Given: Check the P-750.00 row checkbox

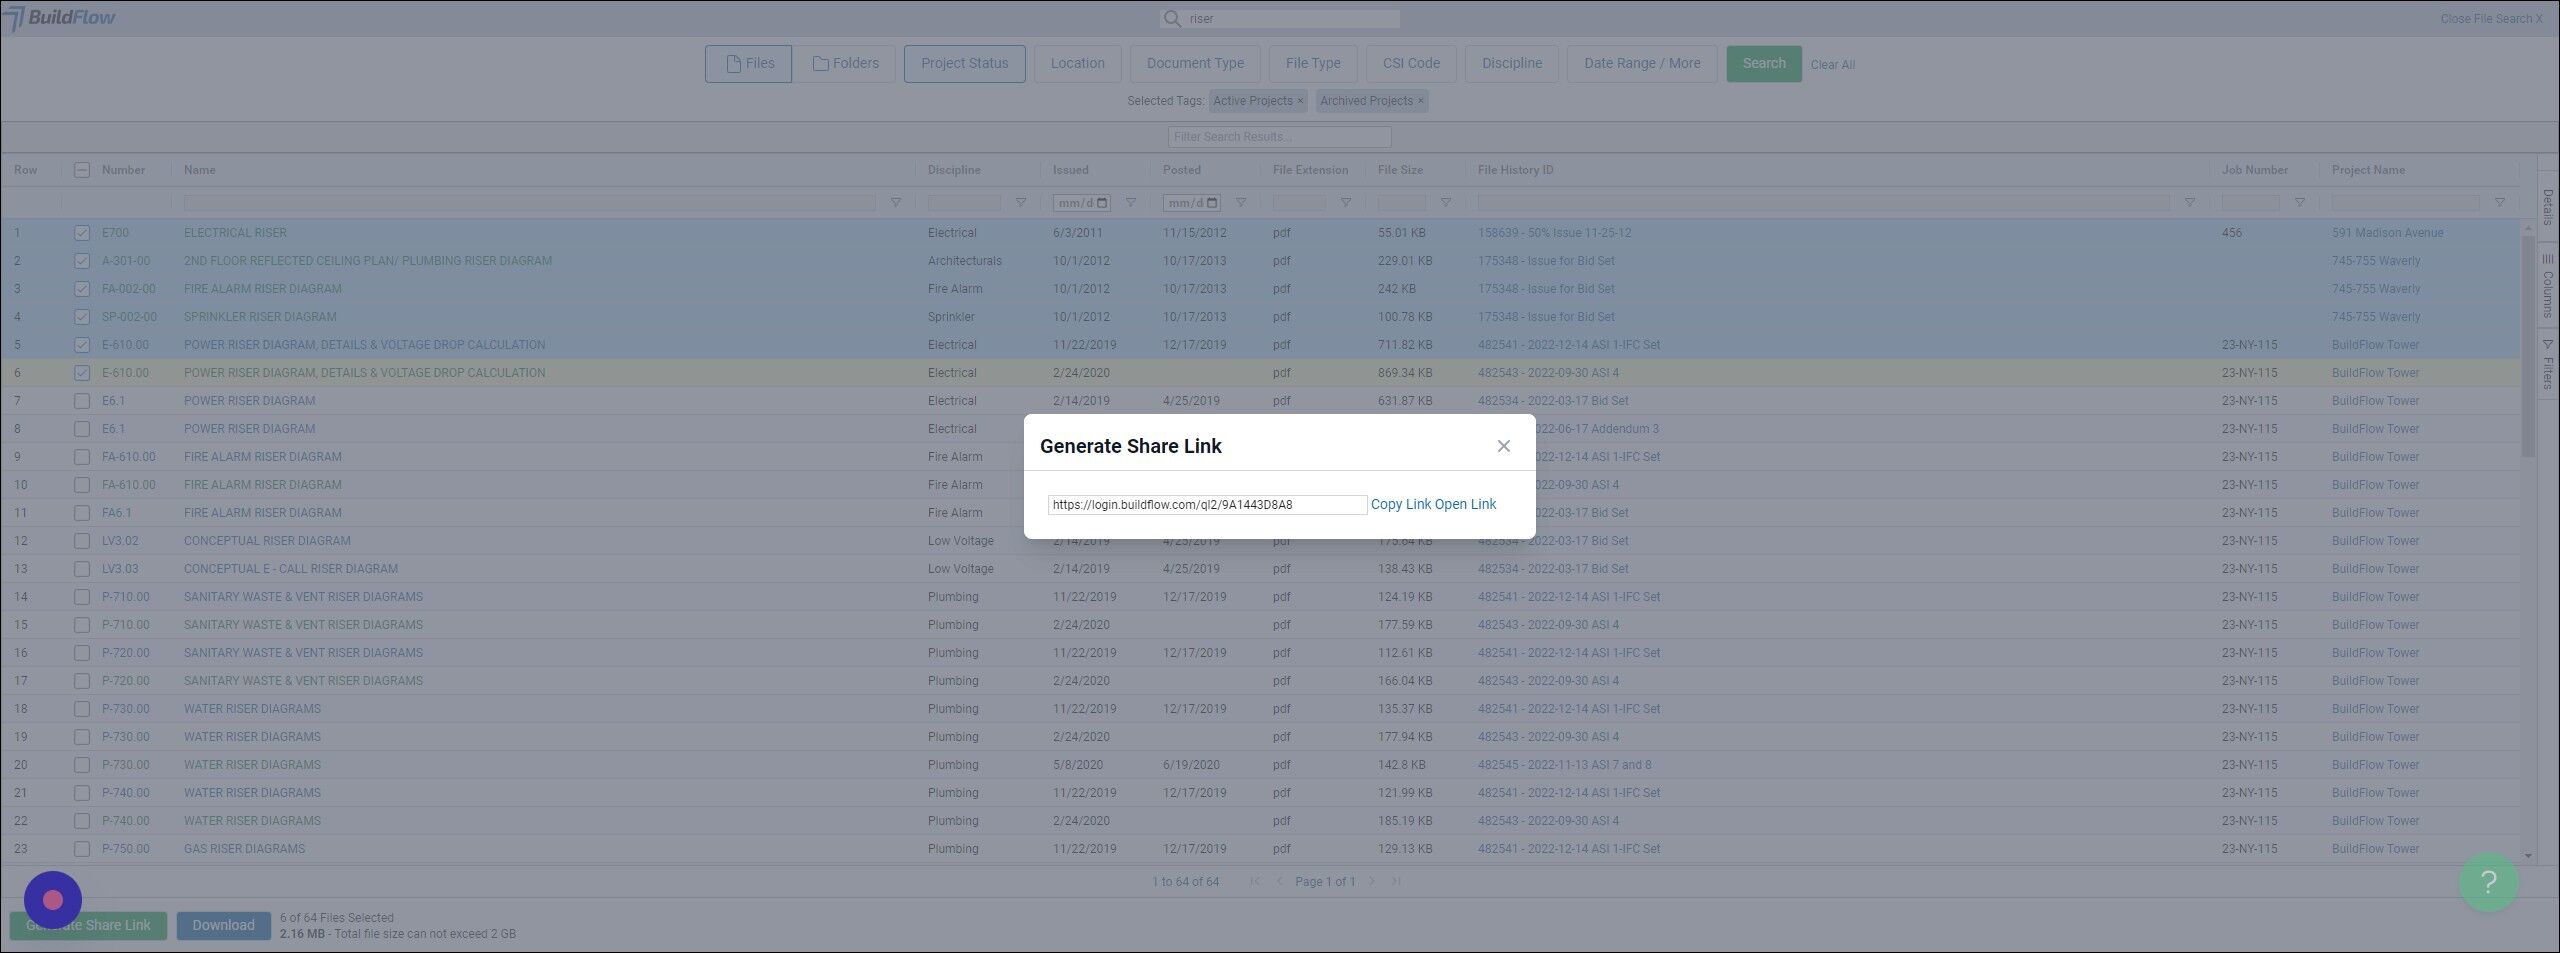Looking at the screenshot, I should click(x=82, y=849).
